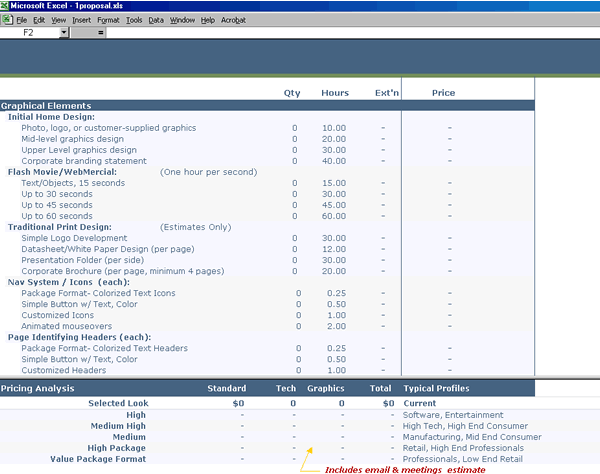Viewport: 600px width, 474px height.
Task: Select Value Package Format row label
Action: pyautogui.click(x=98, y=459)
